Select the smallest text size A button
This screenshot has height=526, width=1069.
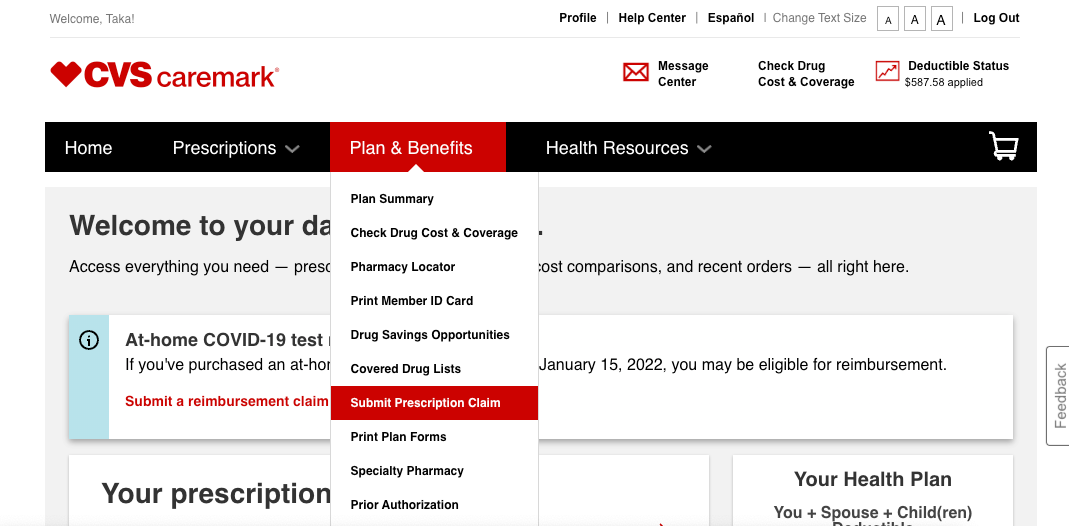click(888, 20)
